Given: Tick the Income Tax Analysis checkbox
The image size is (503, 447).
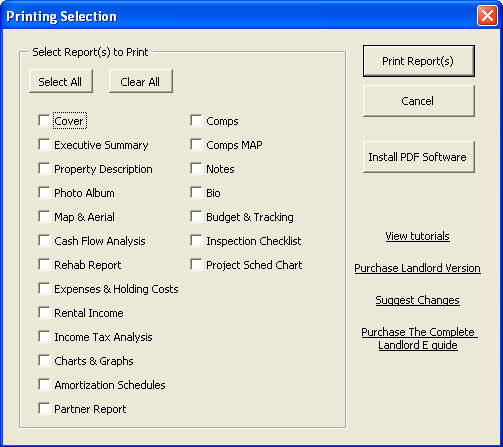Looking at the screenshot, I should coord(44,337).
